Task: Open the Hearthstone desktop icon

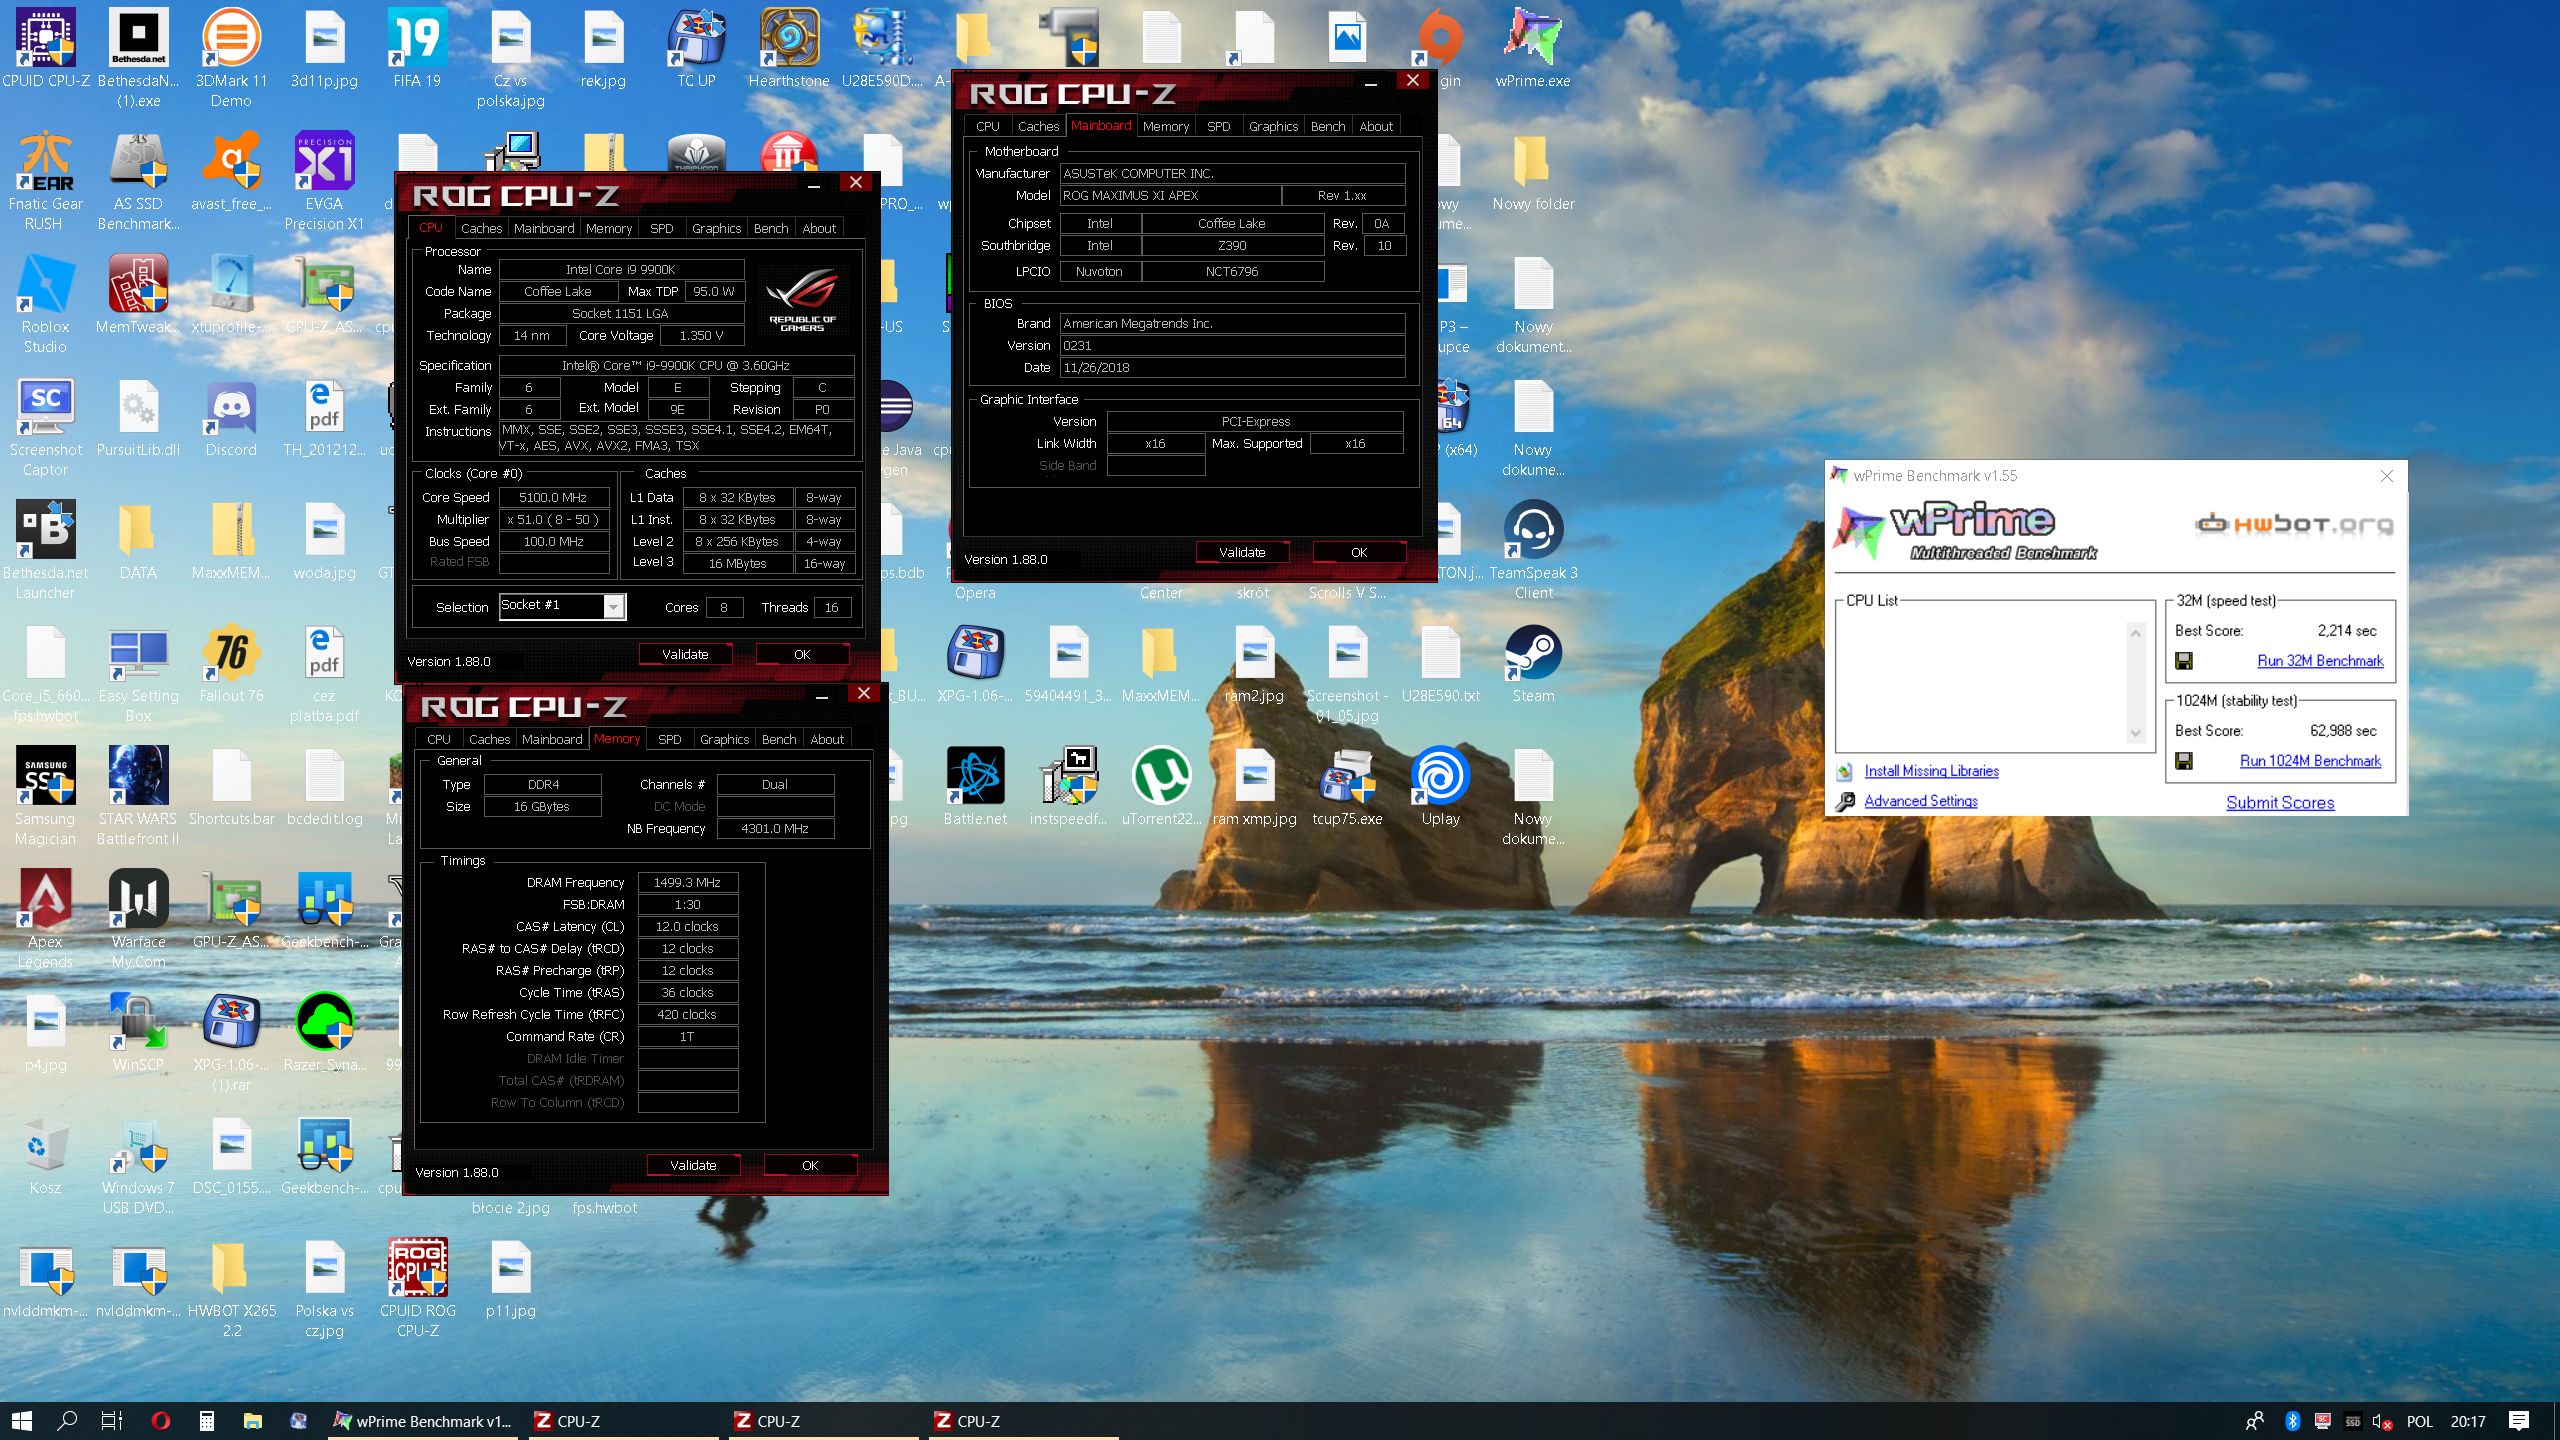Action: click(x=789, y=47)
